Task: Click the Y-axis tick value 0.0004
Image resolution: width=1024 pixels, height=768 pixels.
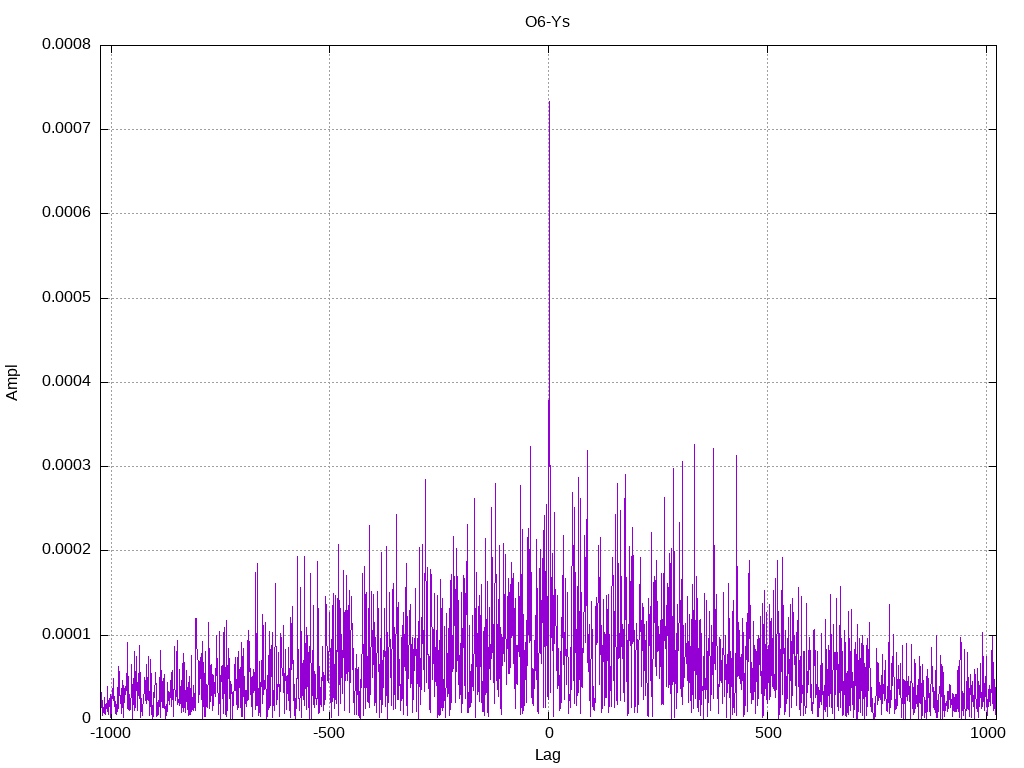Action: 67,381
